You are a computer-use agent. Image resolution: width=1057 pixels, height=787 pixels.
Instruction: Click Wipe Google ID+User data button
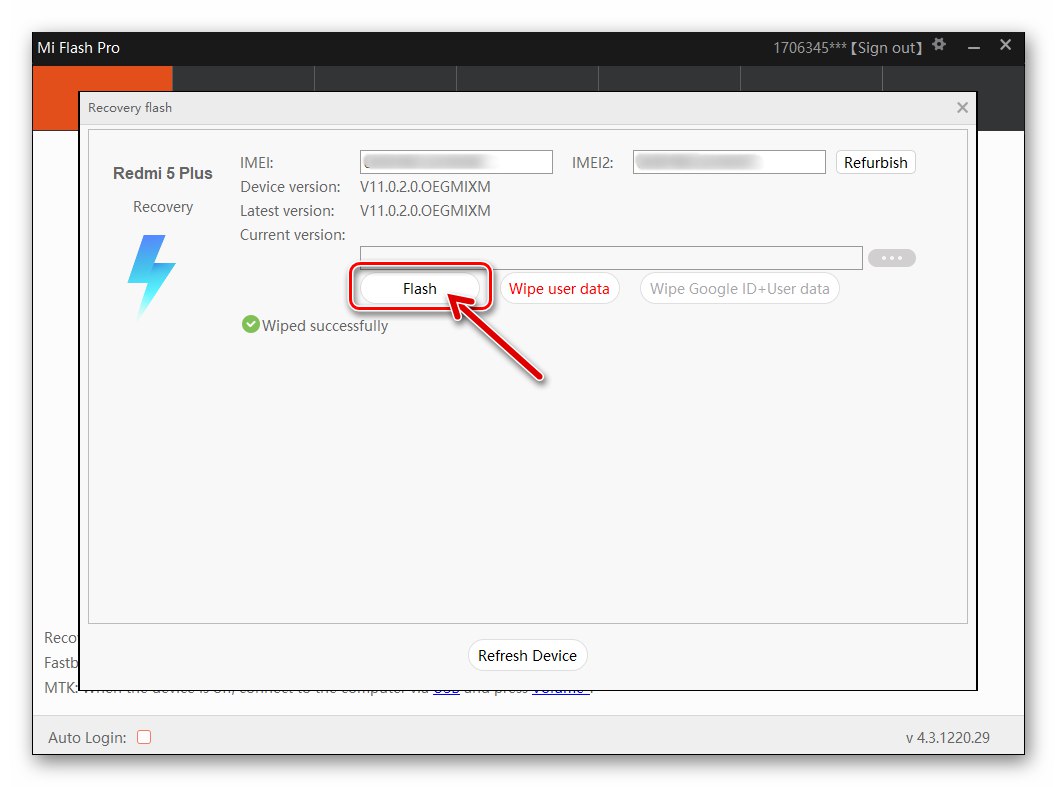pyautogui.click(x=739, y=289)
